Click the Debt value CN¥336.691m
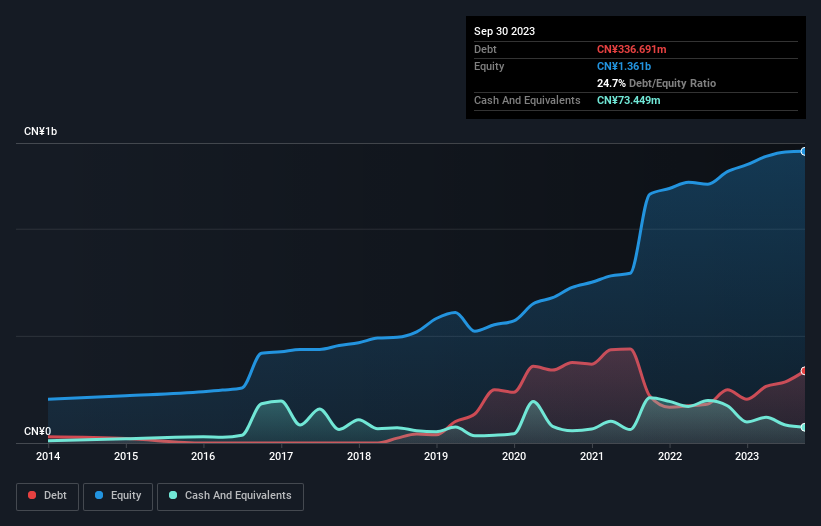Viewport: 821px width, 526px height. (x=631, y=49)
